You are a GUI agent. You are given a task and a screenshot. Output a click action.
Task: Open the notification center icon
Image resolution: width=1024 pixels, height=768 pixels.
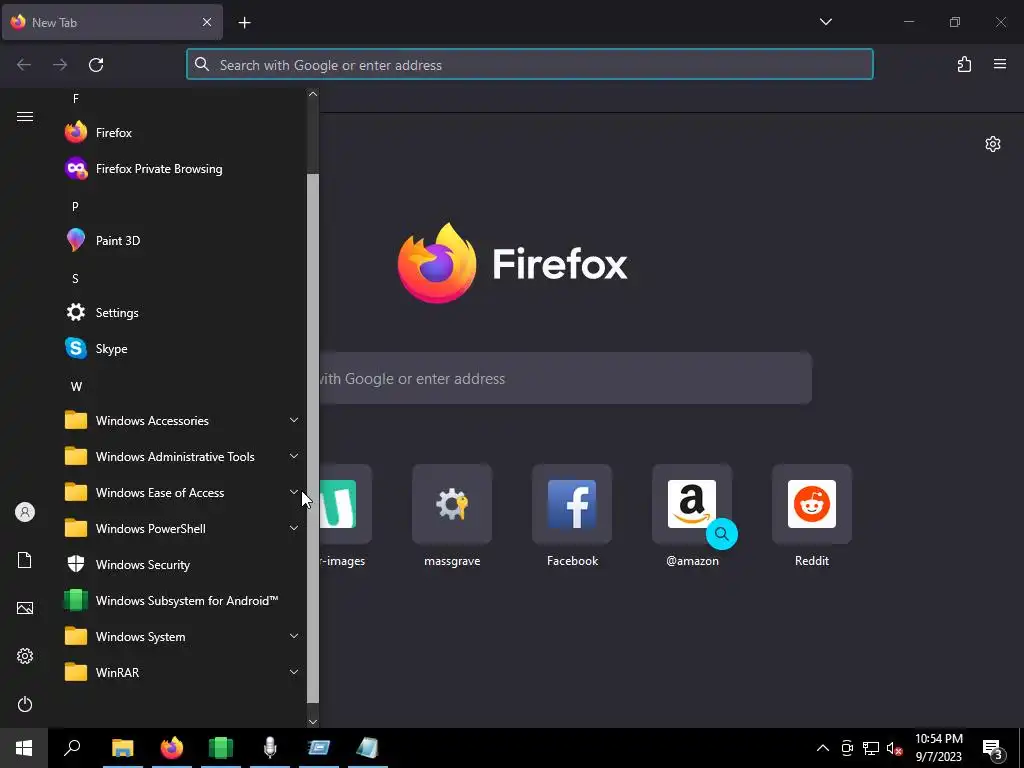(x=993, y=748)
